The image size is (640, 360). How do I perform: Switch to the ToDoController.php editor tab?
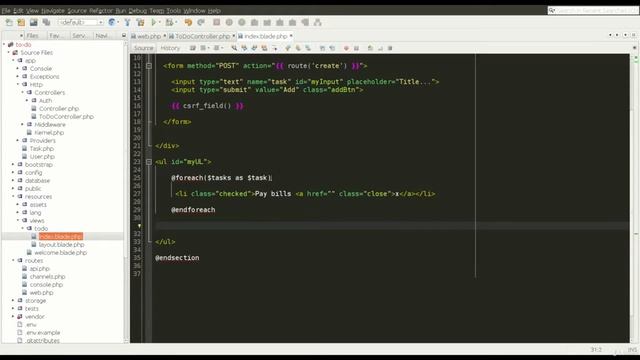pyautogui.click(x=202, y=36)
